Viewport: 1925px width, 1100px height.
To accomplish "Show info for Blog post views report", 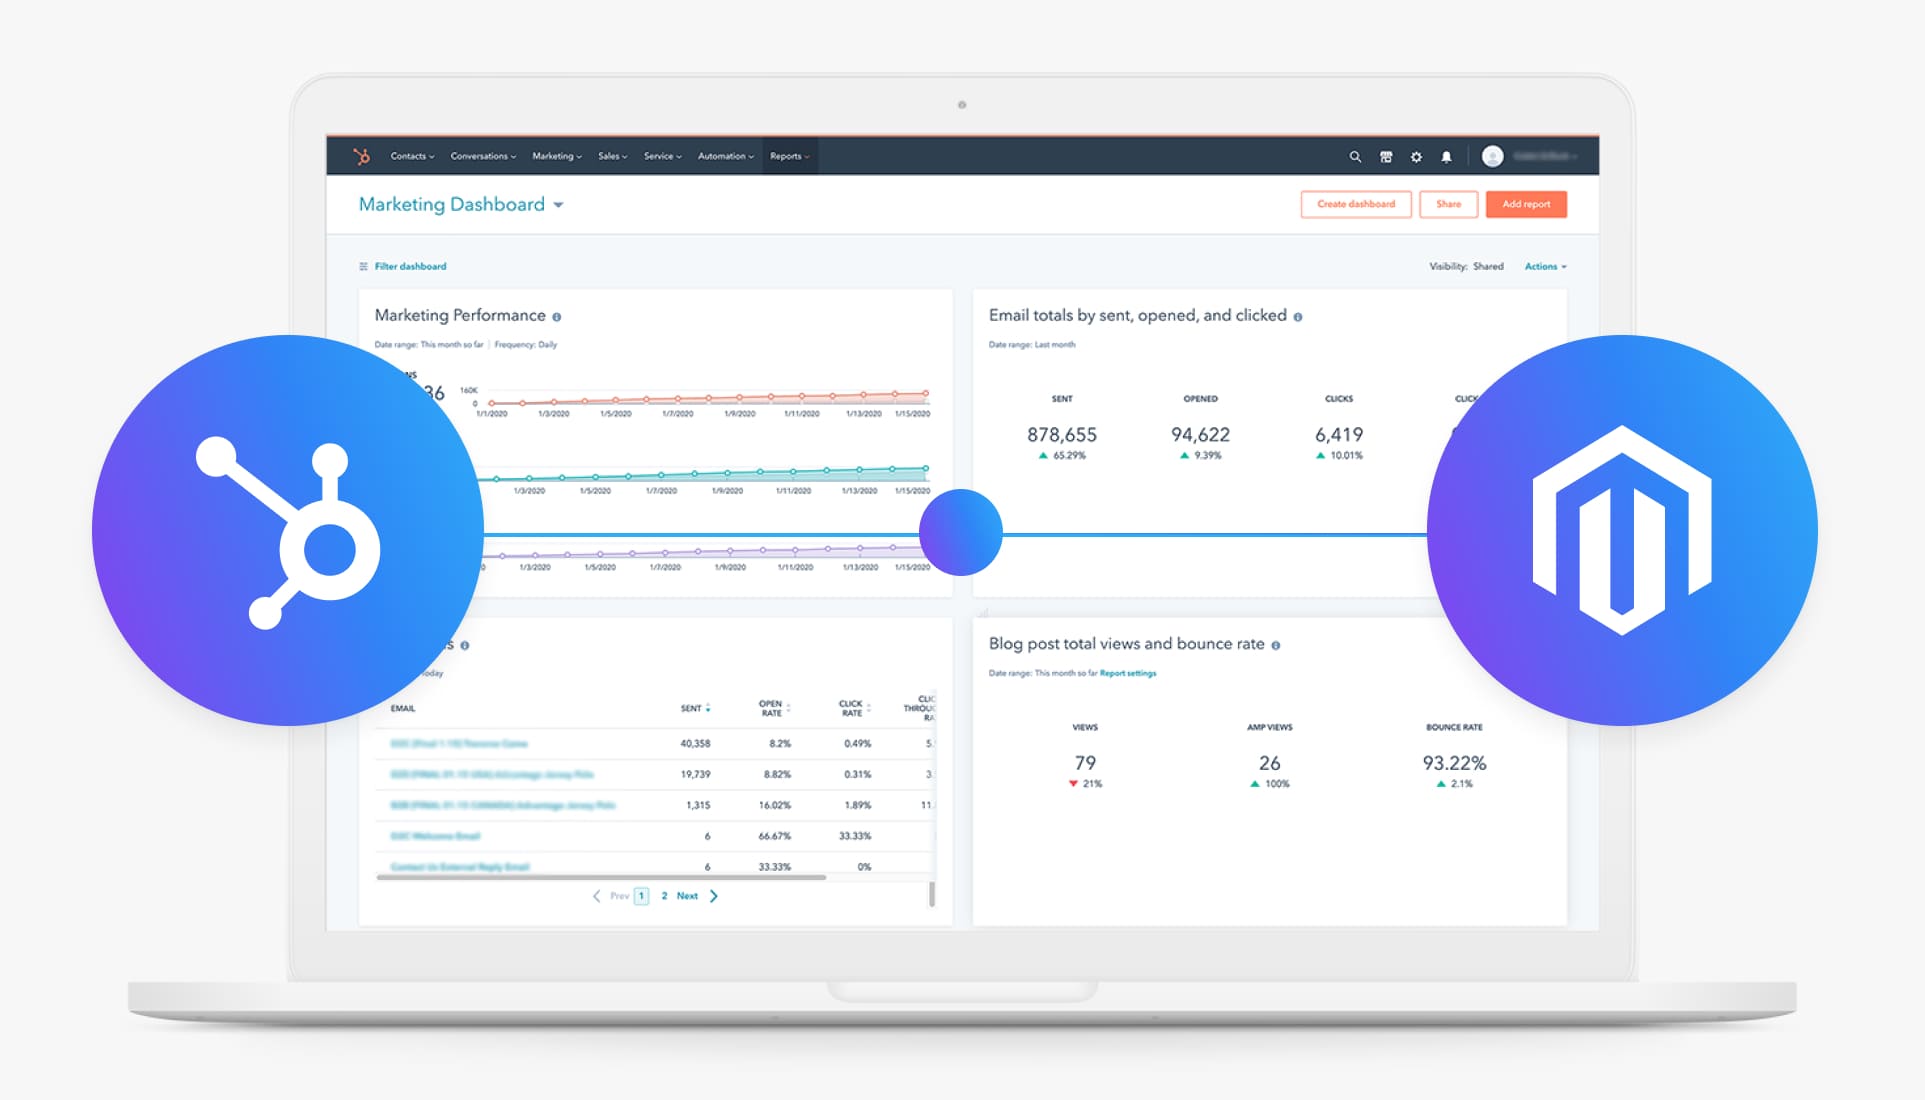I will point(1276,645).
